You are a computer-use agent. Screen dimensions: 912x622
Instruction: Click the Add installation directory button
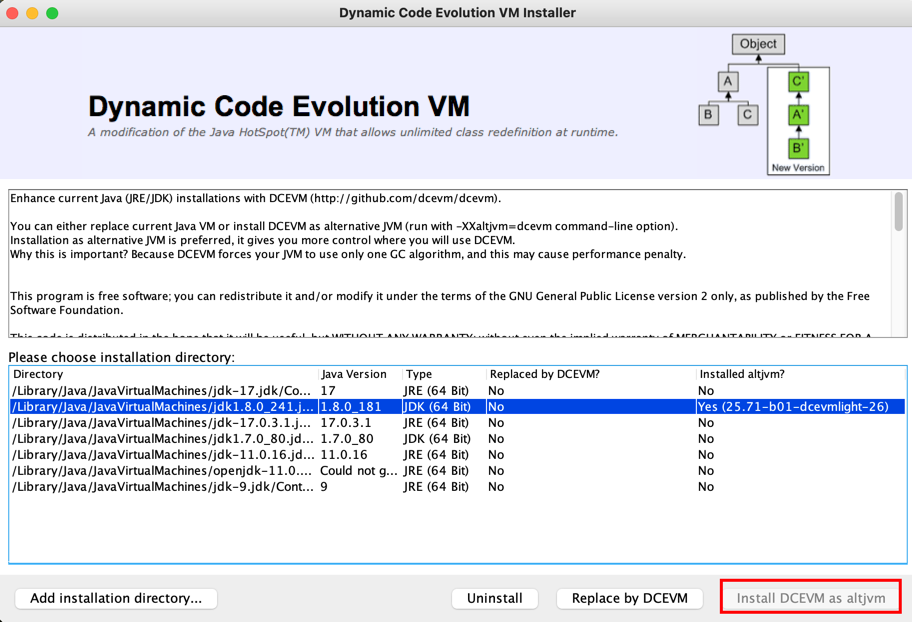116,598
